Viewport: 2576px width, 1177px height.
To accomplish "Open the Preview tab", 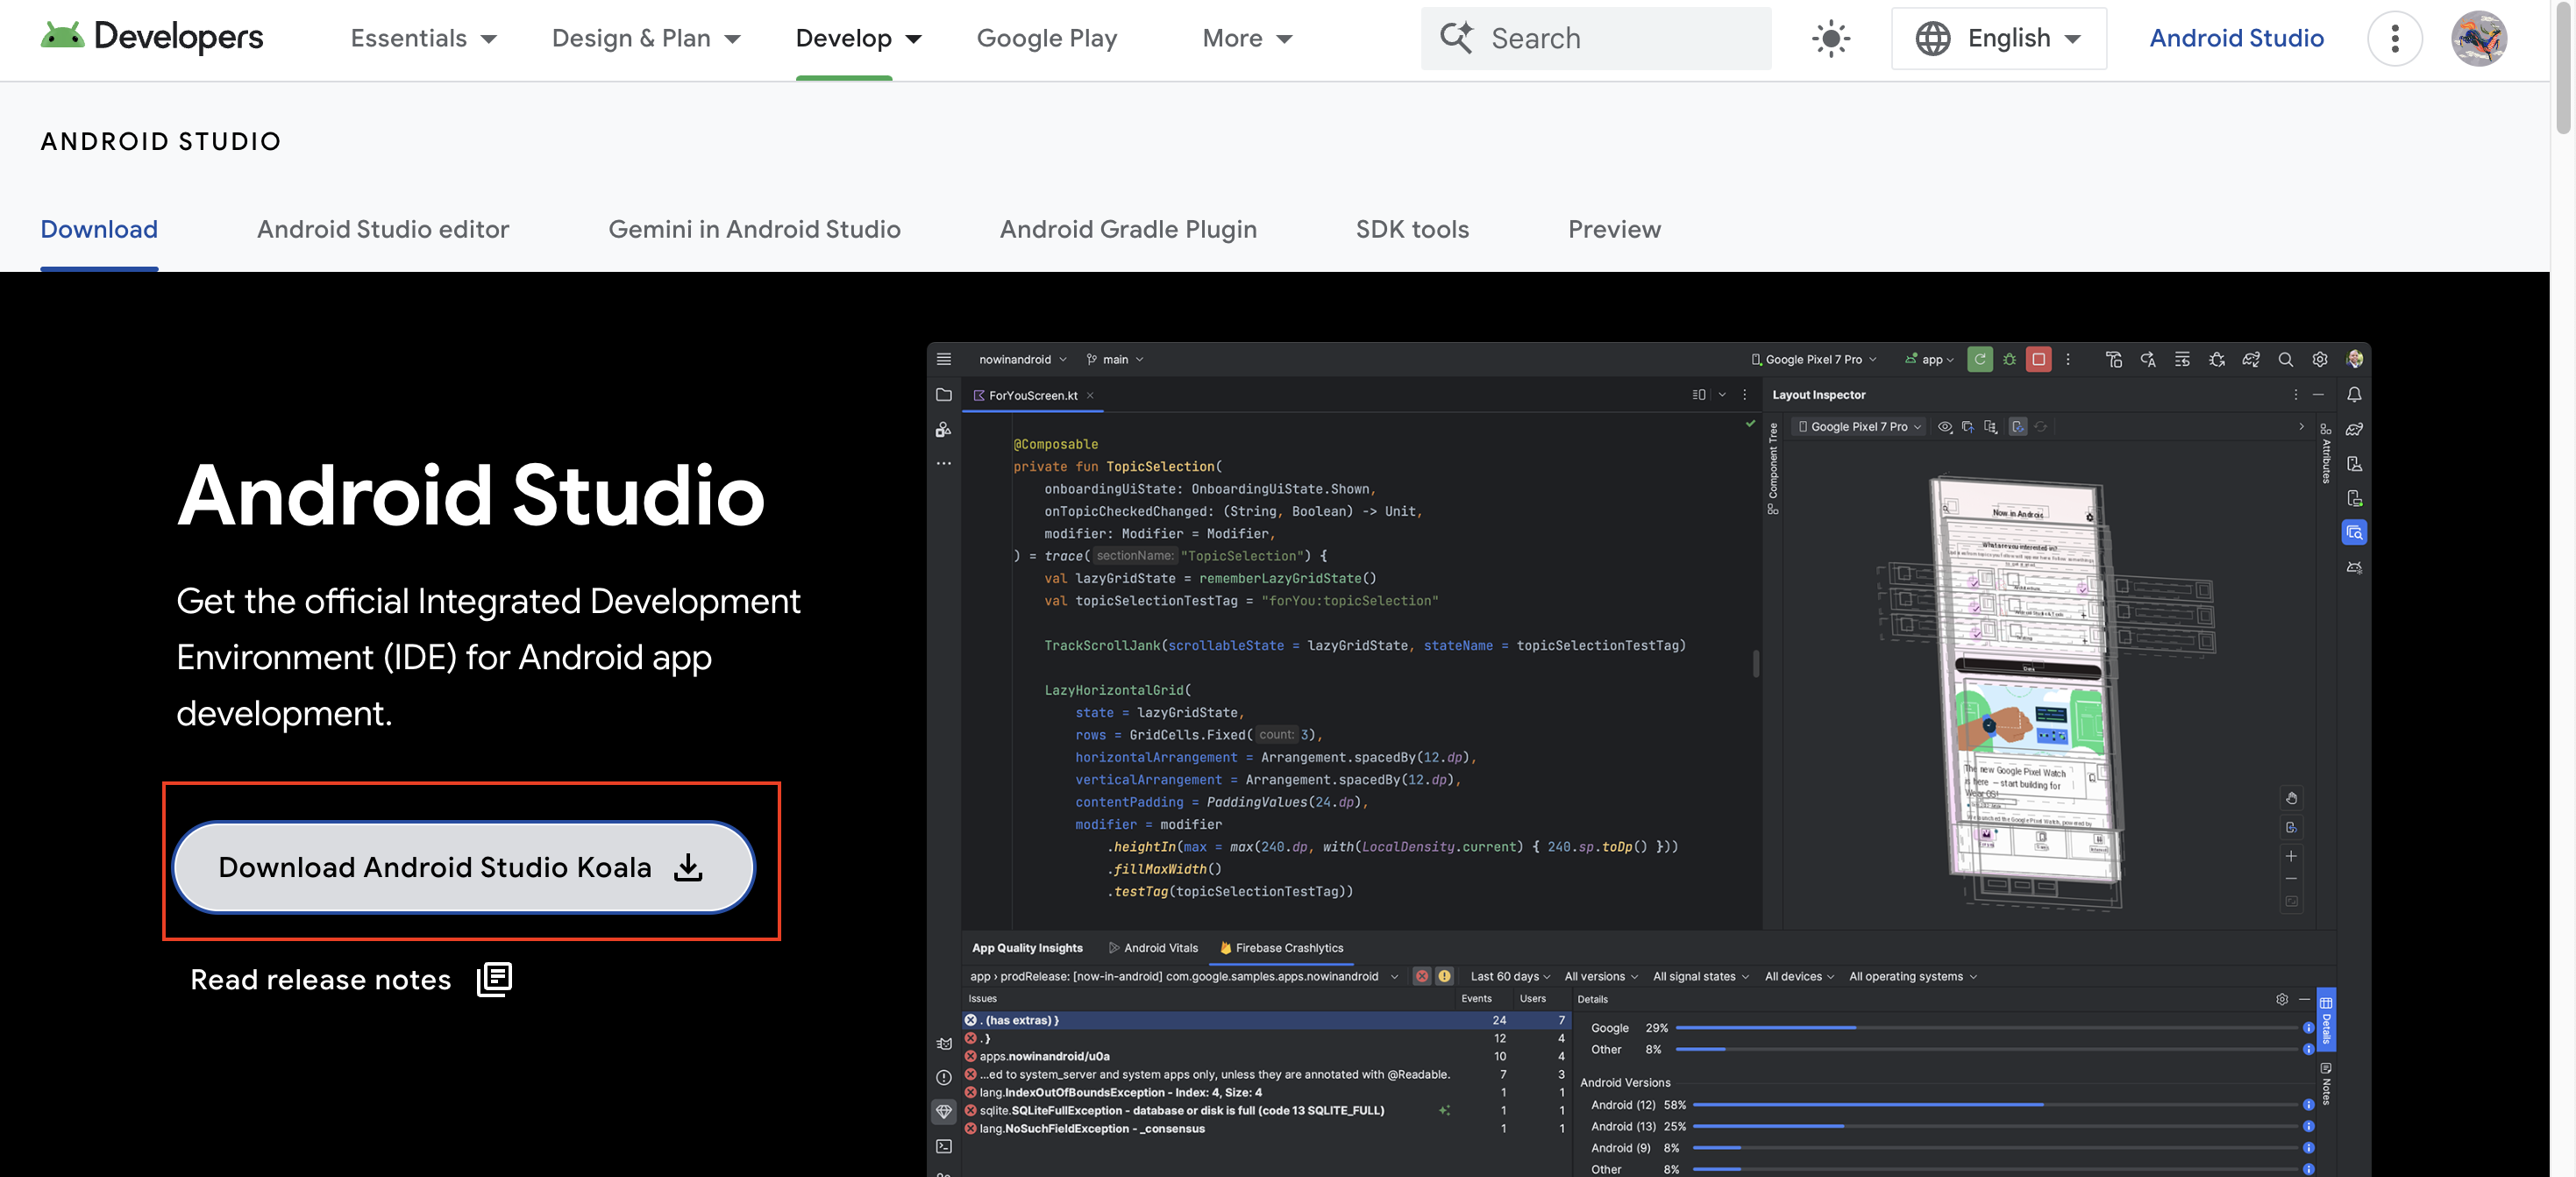I will pyautogui.click(x=1614, y=230).
